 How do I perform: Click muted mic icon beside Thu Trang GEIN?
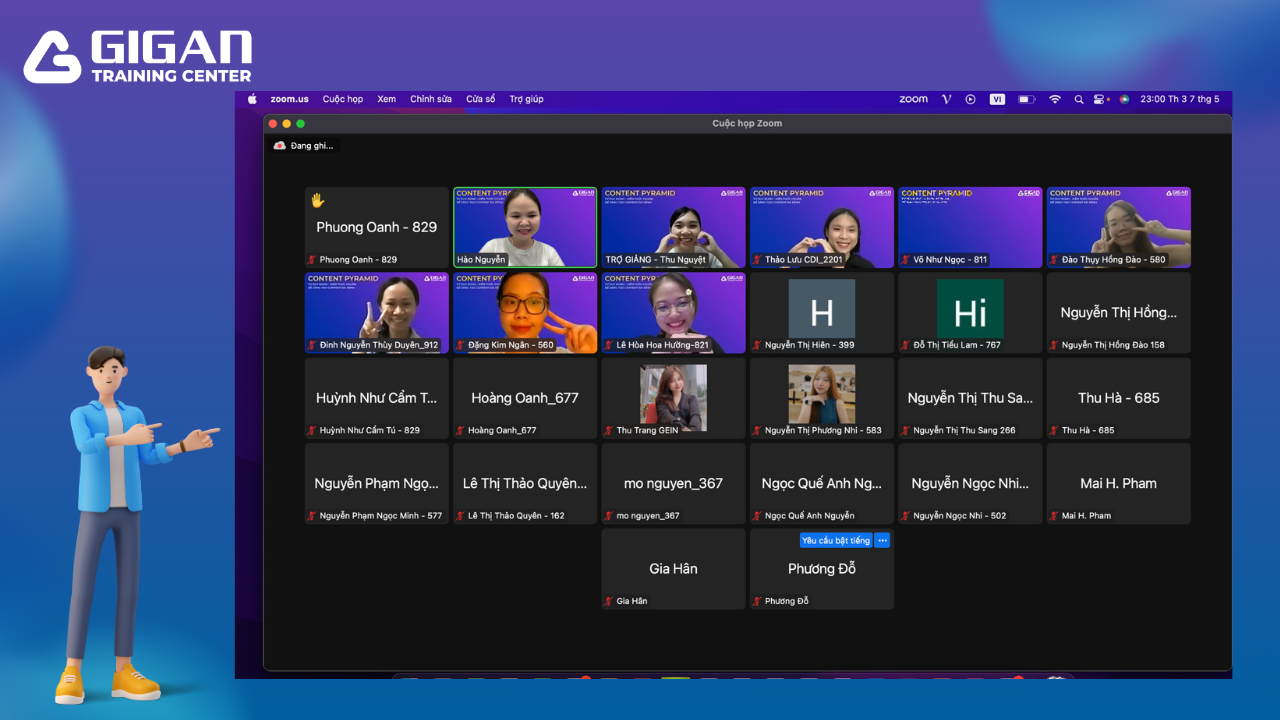click(x=608, y=430)
